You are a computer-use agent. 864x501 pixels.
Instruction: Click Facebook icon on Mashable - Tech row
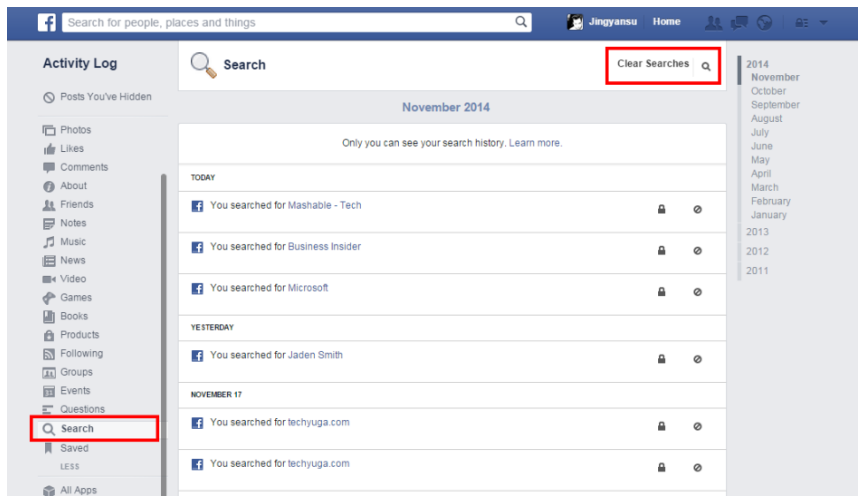197,206
